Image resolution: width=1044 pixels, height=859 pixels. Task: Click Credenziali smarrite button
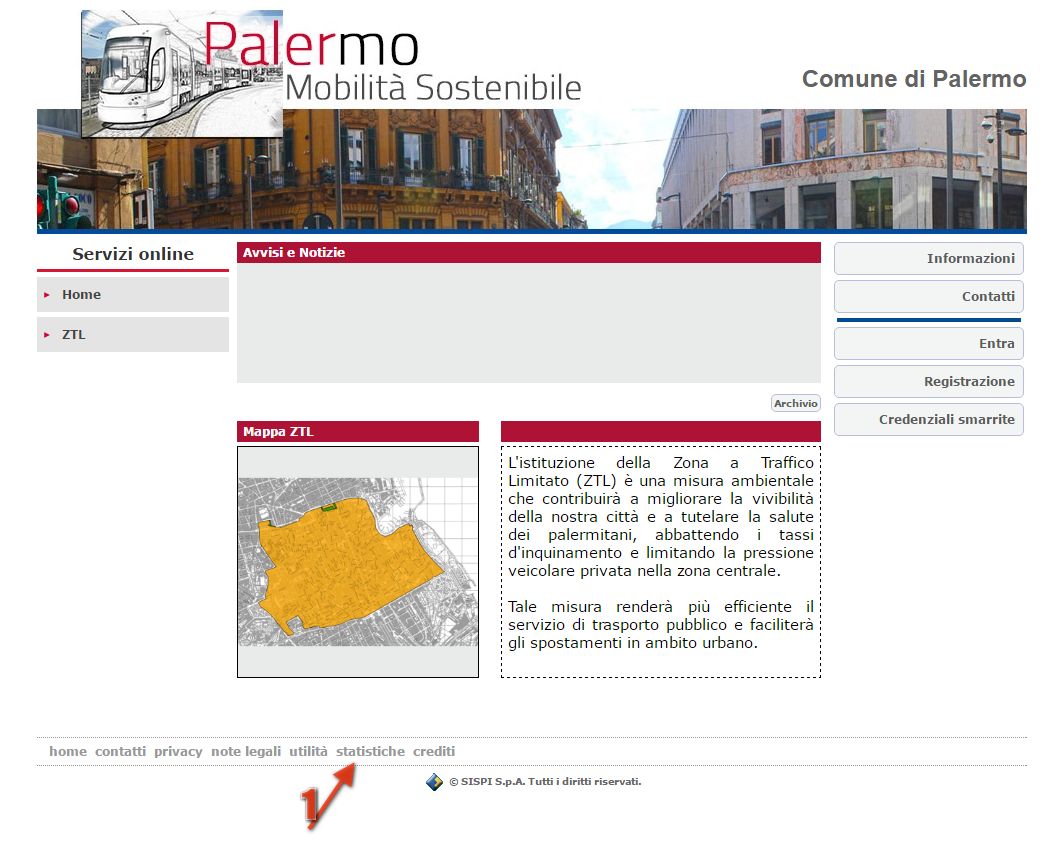click(x=929, y=420)
